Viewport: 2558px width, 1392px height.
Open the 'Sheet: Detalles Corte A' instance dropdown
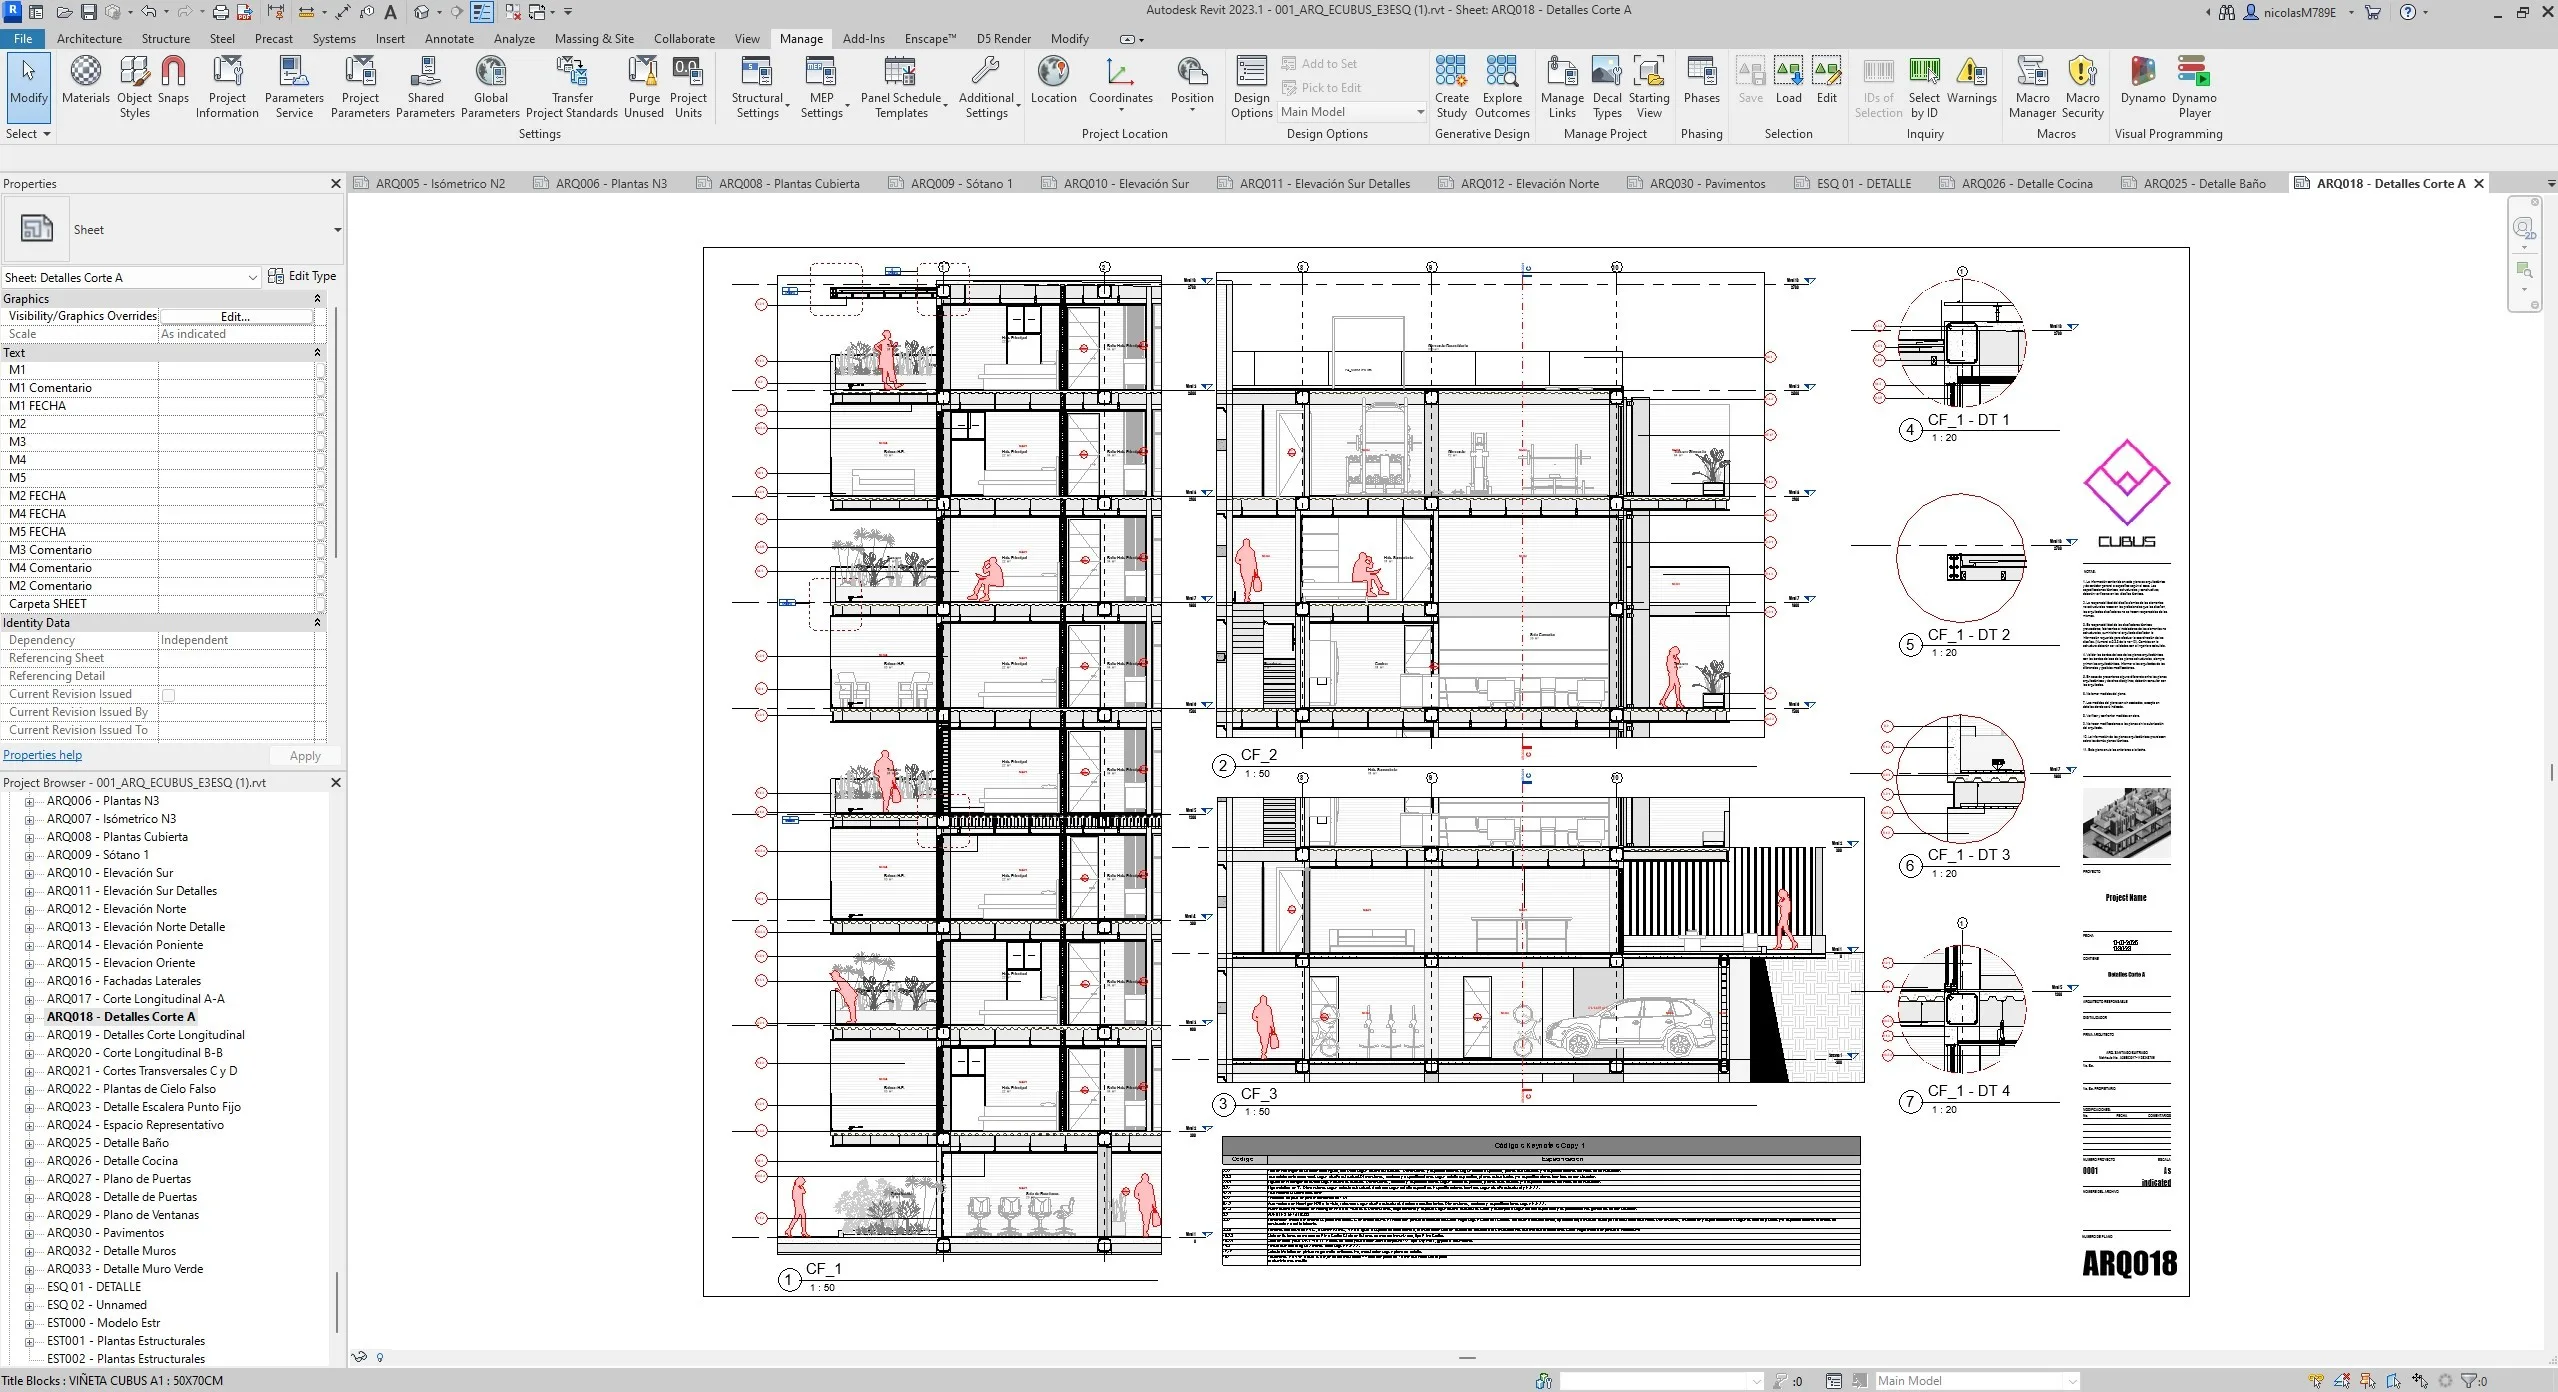[x=252, y=277]
